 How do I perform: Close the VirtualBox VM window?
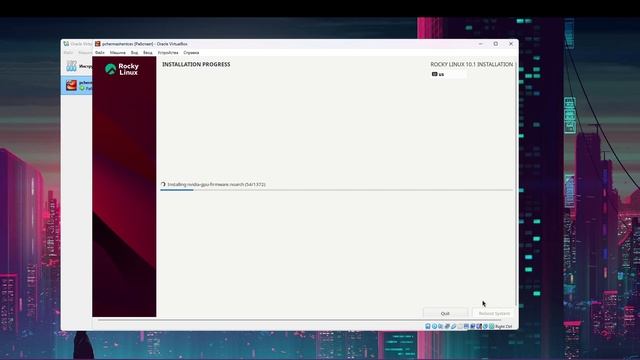511,44
